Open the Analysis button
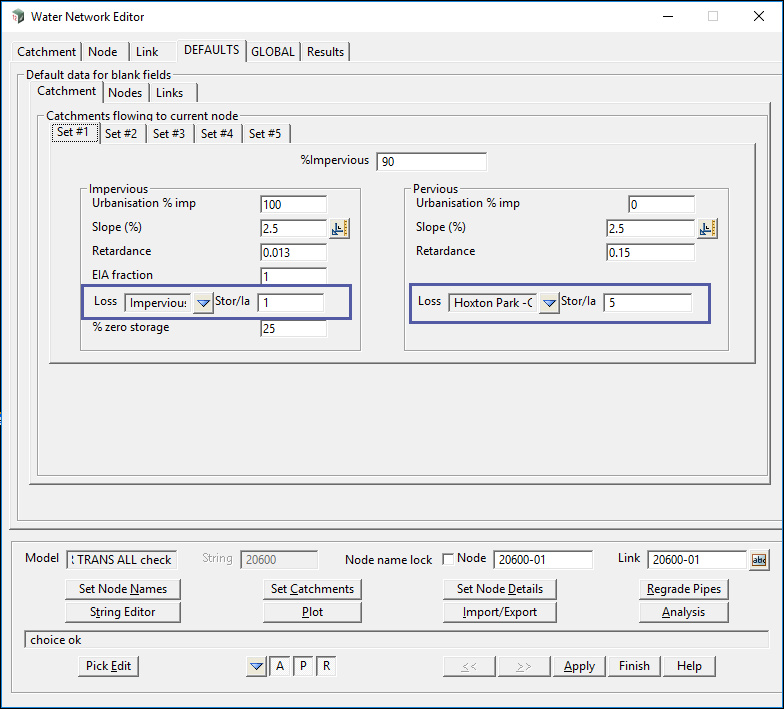The image size is (784, 709). (x=683, y=612)
